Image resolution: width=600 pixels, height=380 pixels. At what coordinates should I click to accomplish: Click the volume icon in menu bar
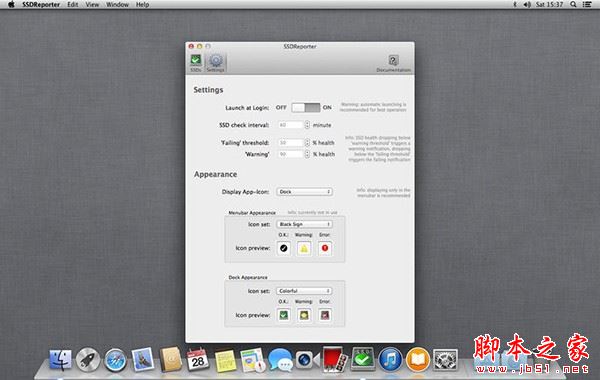[527, 5]
